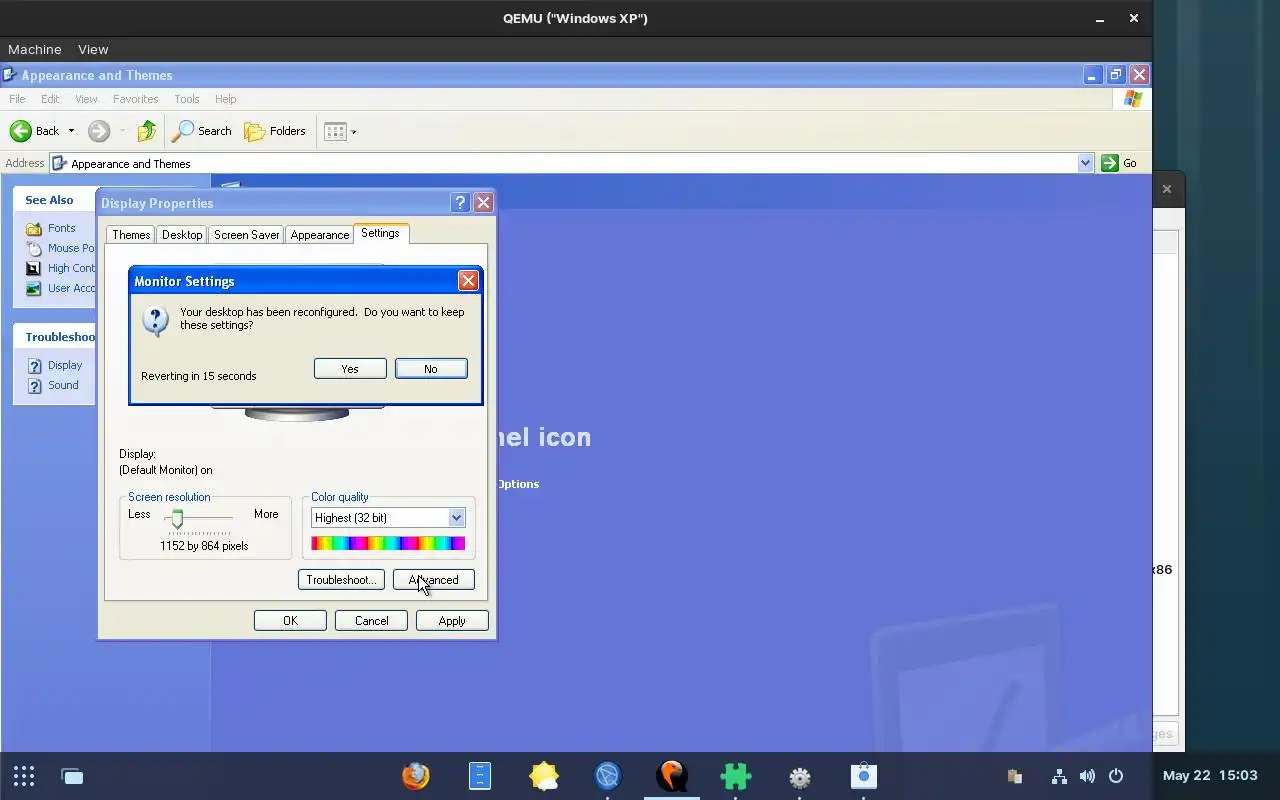This screenshot has height=800, width=1280.
Task: Click Yes to keep the display settings
Action: (350, 369)
